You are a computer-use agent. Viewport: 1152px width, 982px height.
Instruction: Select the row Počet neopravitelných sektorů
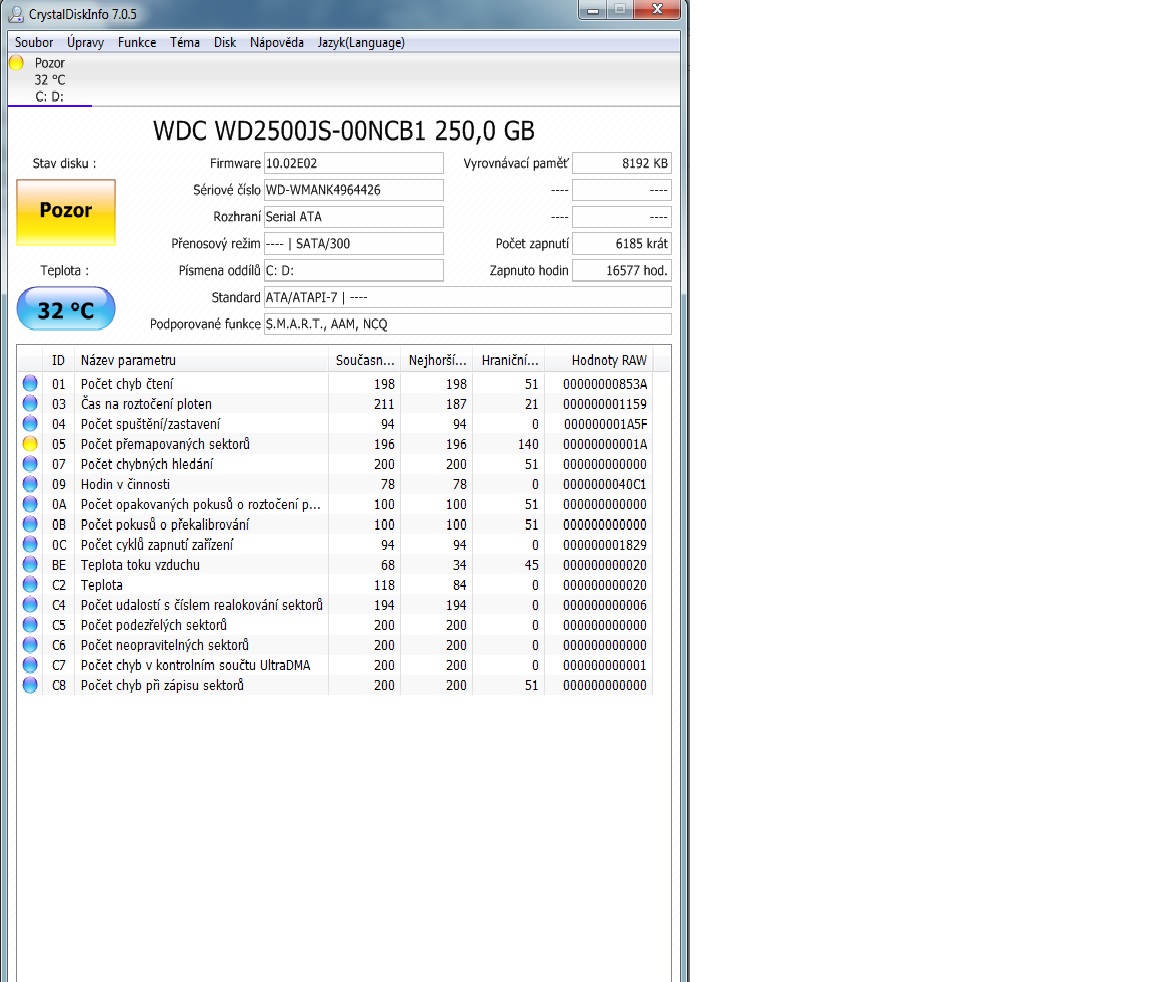coord(334,645)
